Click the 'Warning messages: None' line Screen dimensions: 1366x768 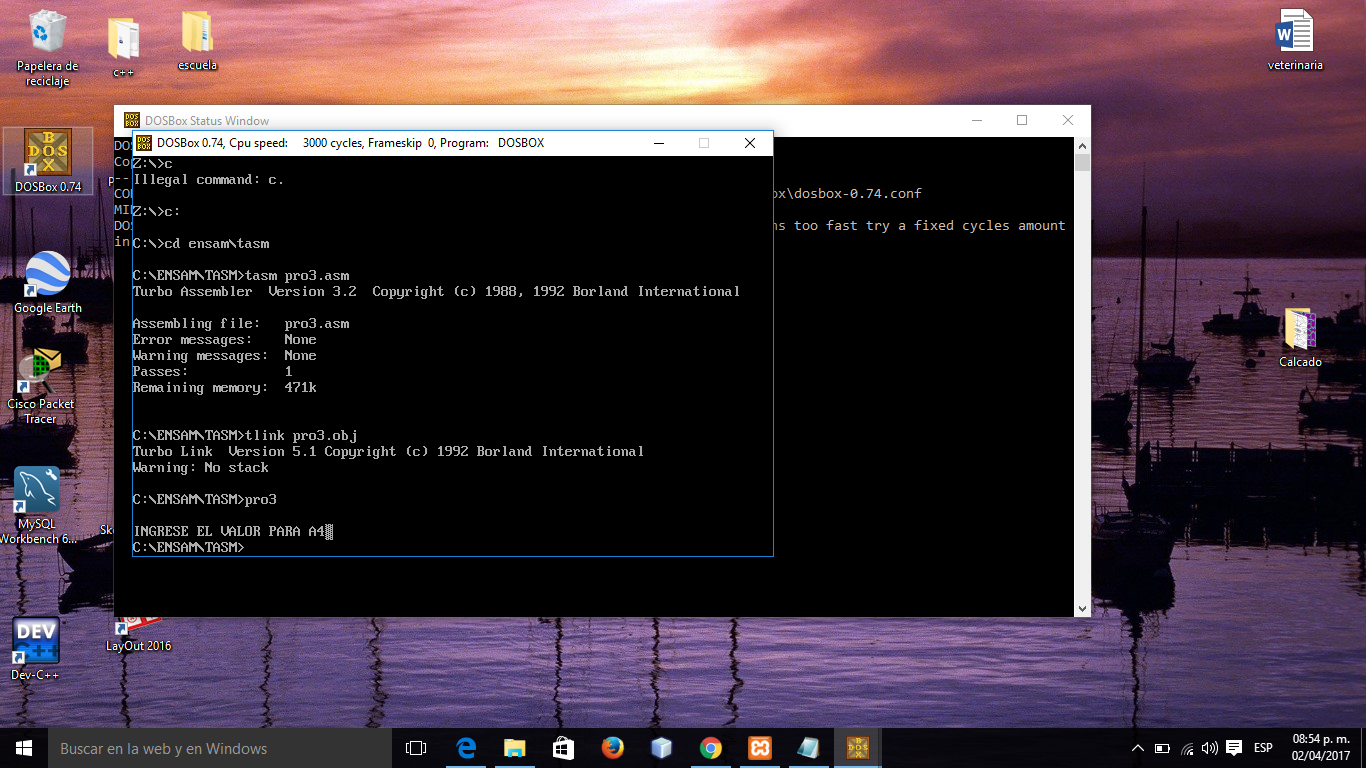(x=225, y=356)
